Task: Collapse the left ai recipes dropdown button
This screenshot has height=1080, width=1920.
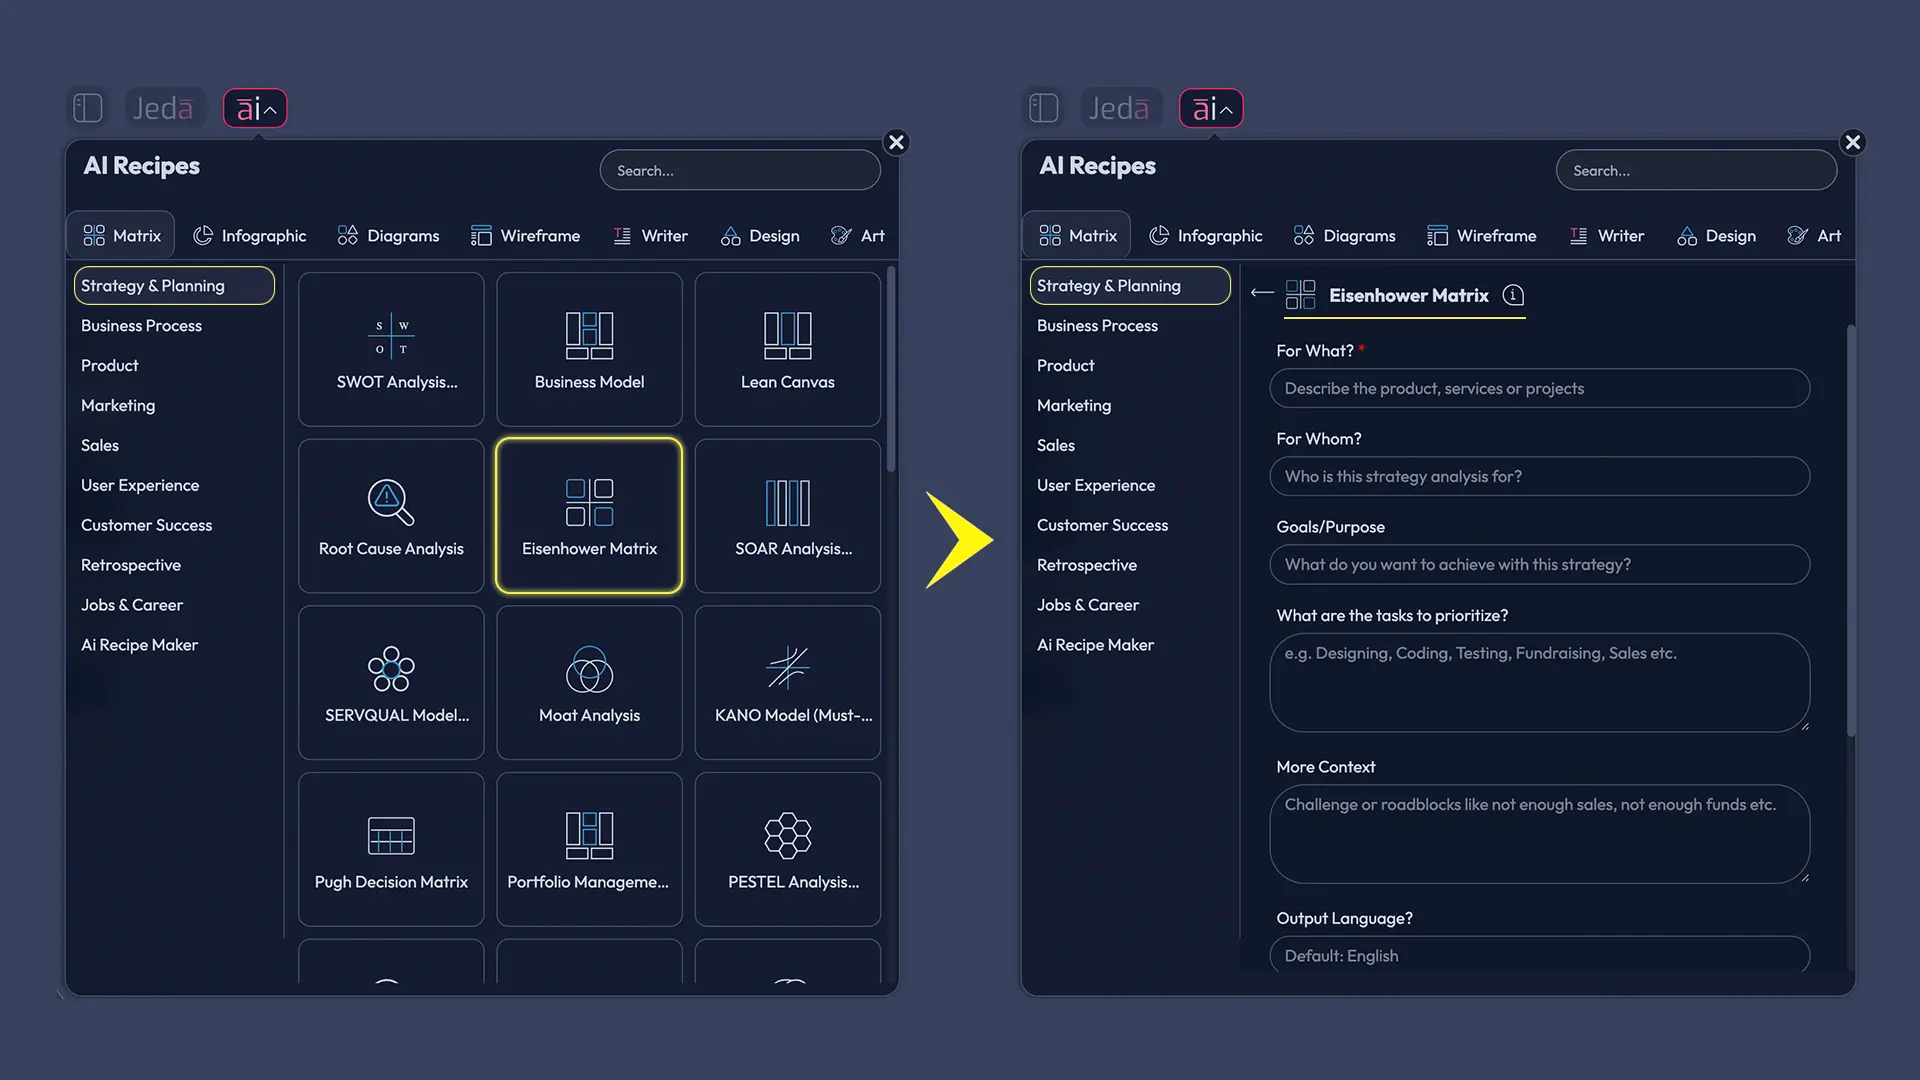Action: point(255,108)
